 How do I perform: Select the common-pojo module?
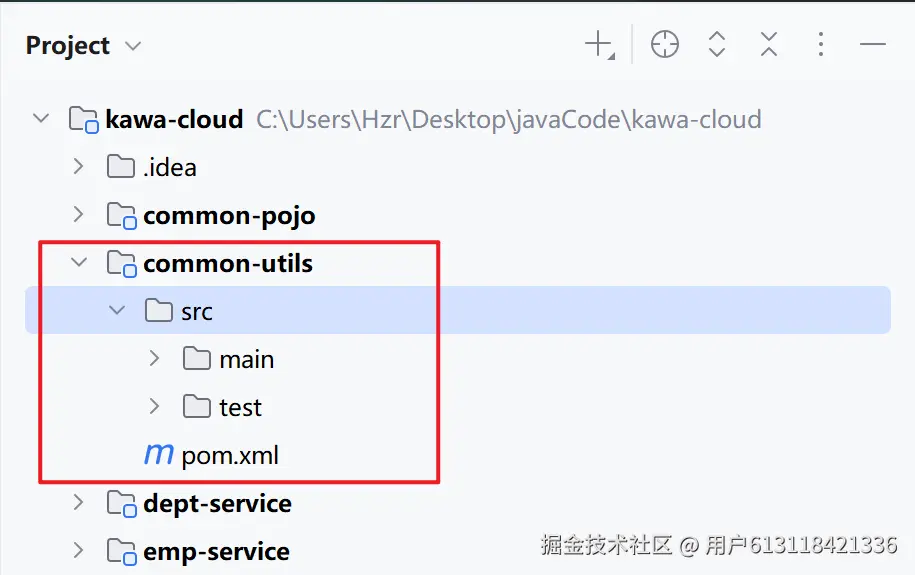pyautogui.click(x=228, y=215)
